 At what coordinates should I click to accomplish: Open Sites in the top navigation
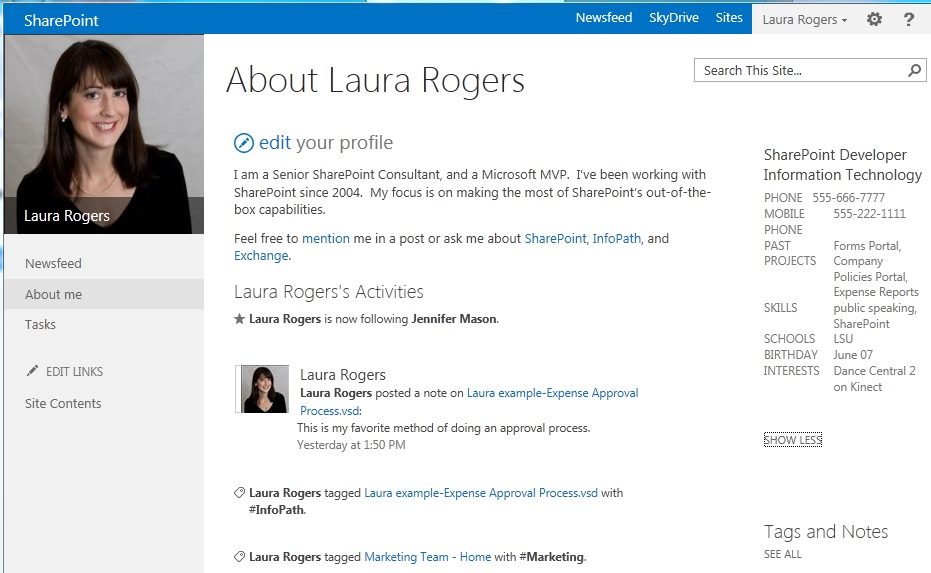click(x=729, y=18)
